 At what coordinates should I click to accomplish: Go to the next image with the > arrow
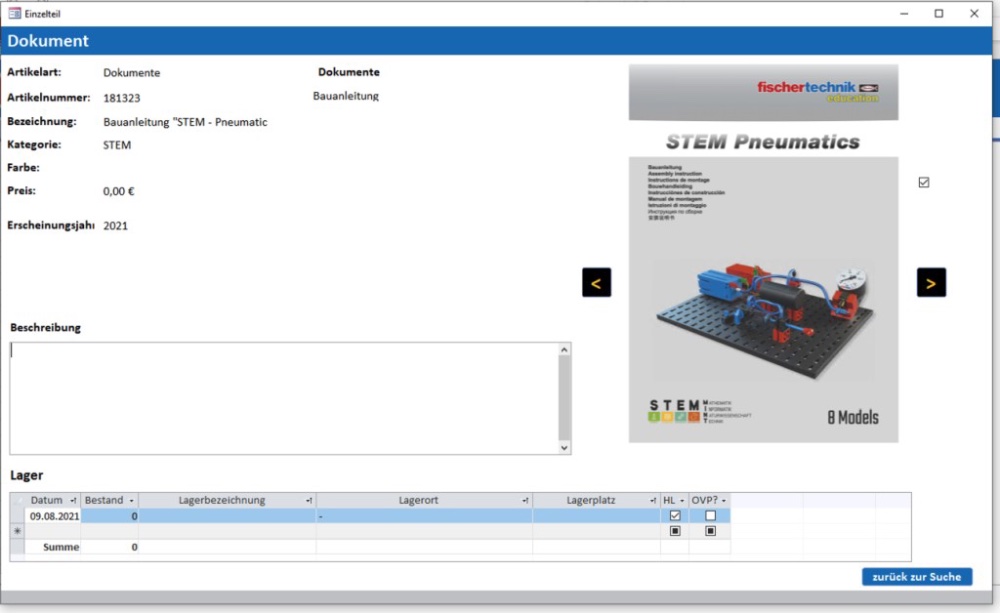931,283
